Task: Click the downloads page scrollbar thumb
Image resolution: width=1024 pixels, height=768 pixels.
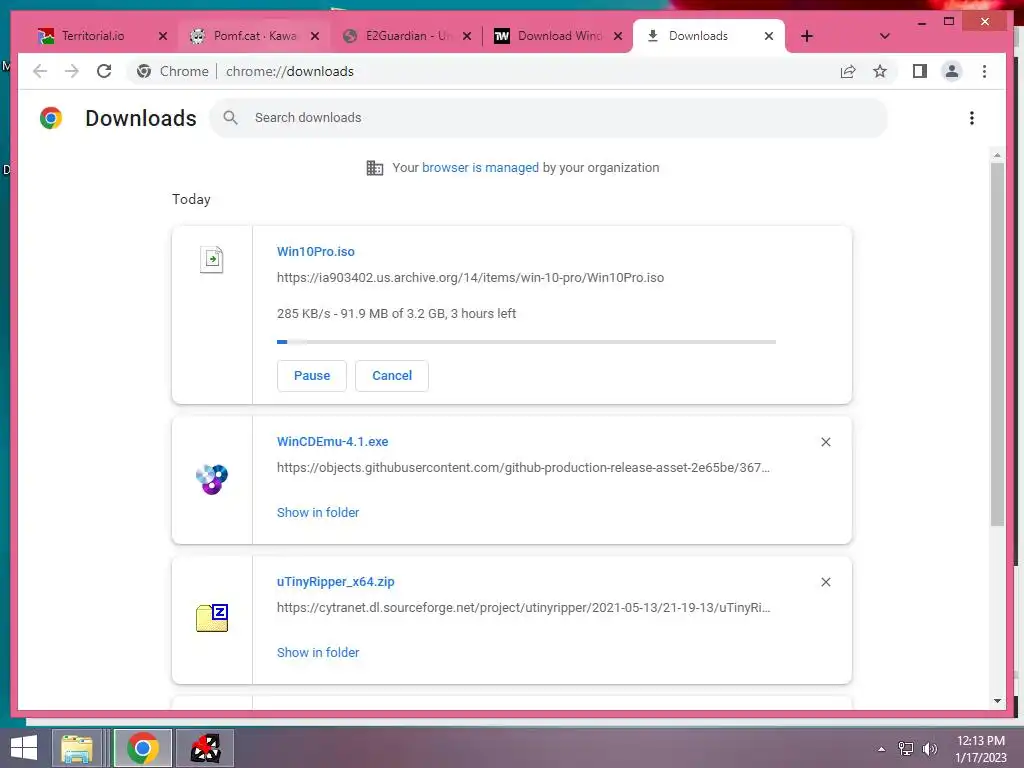Action: 997,344
